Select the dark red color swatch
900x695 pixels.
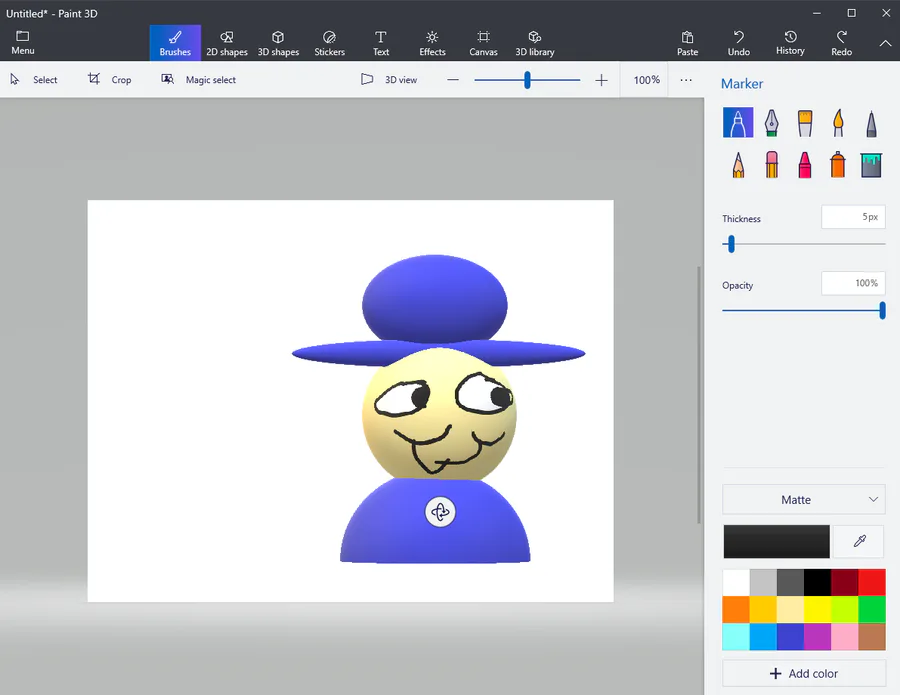[844, 583]
